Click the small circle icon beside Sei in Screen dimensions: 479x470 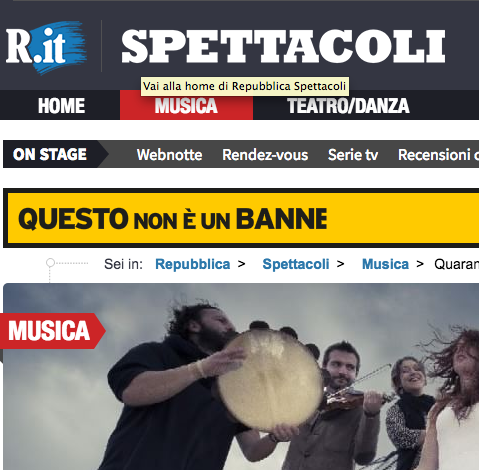coord(50,263)
